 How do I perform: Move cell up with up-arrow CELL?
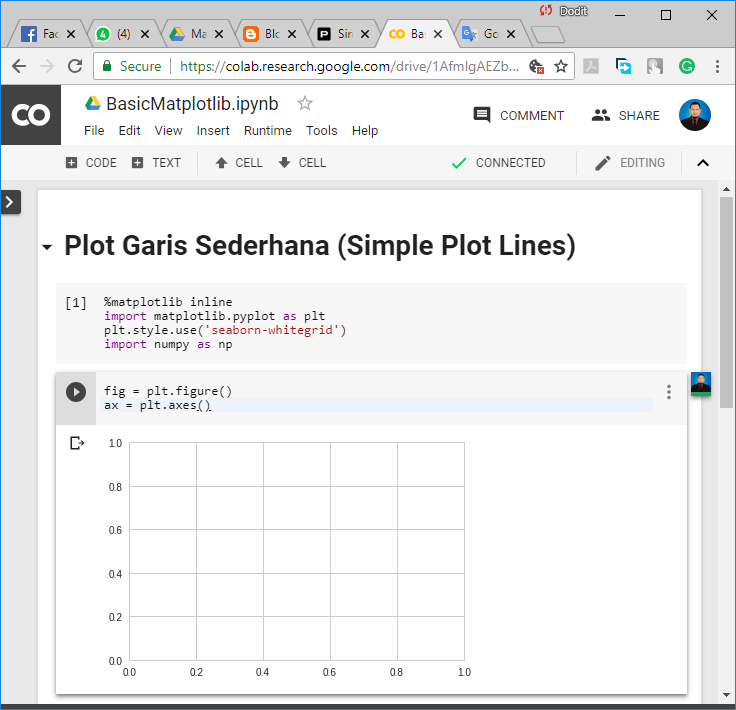[238, 163]
